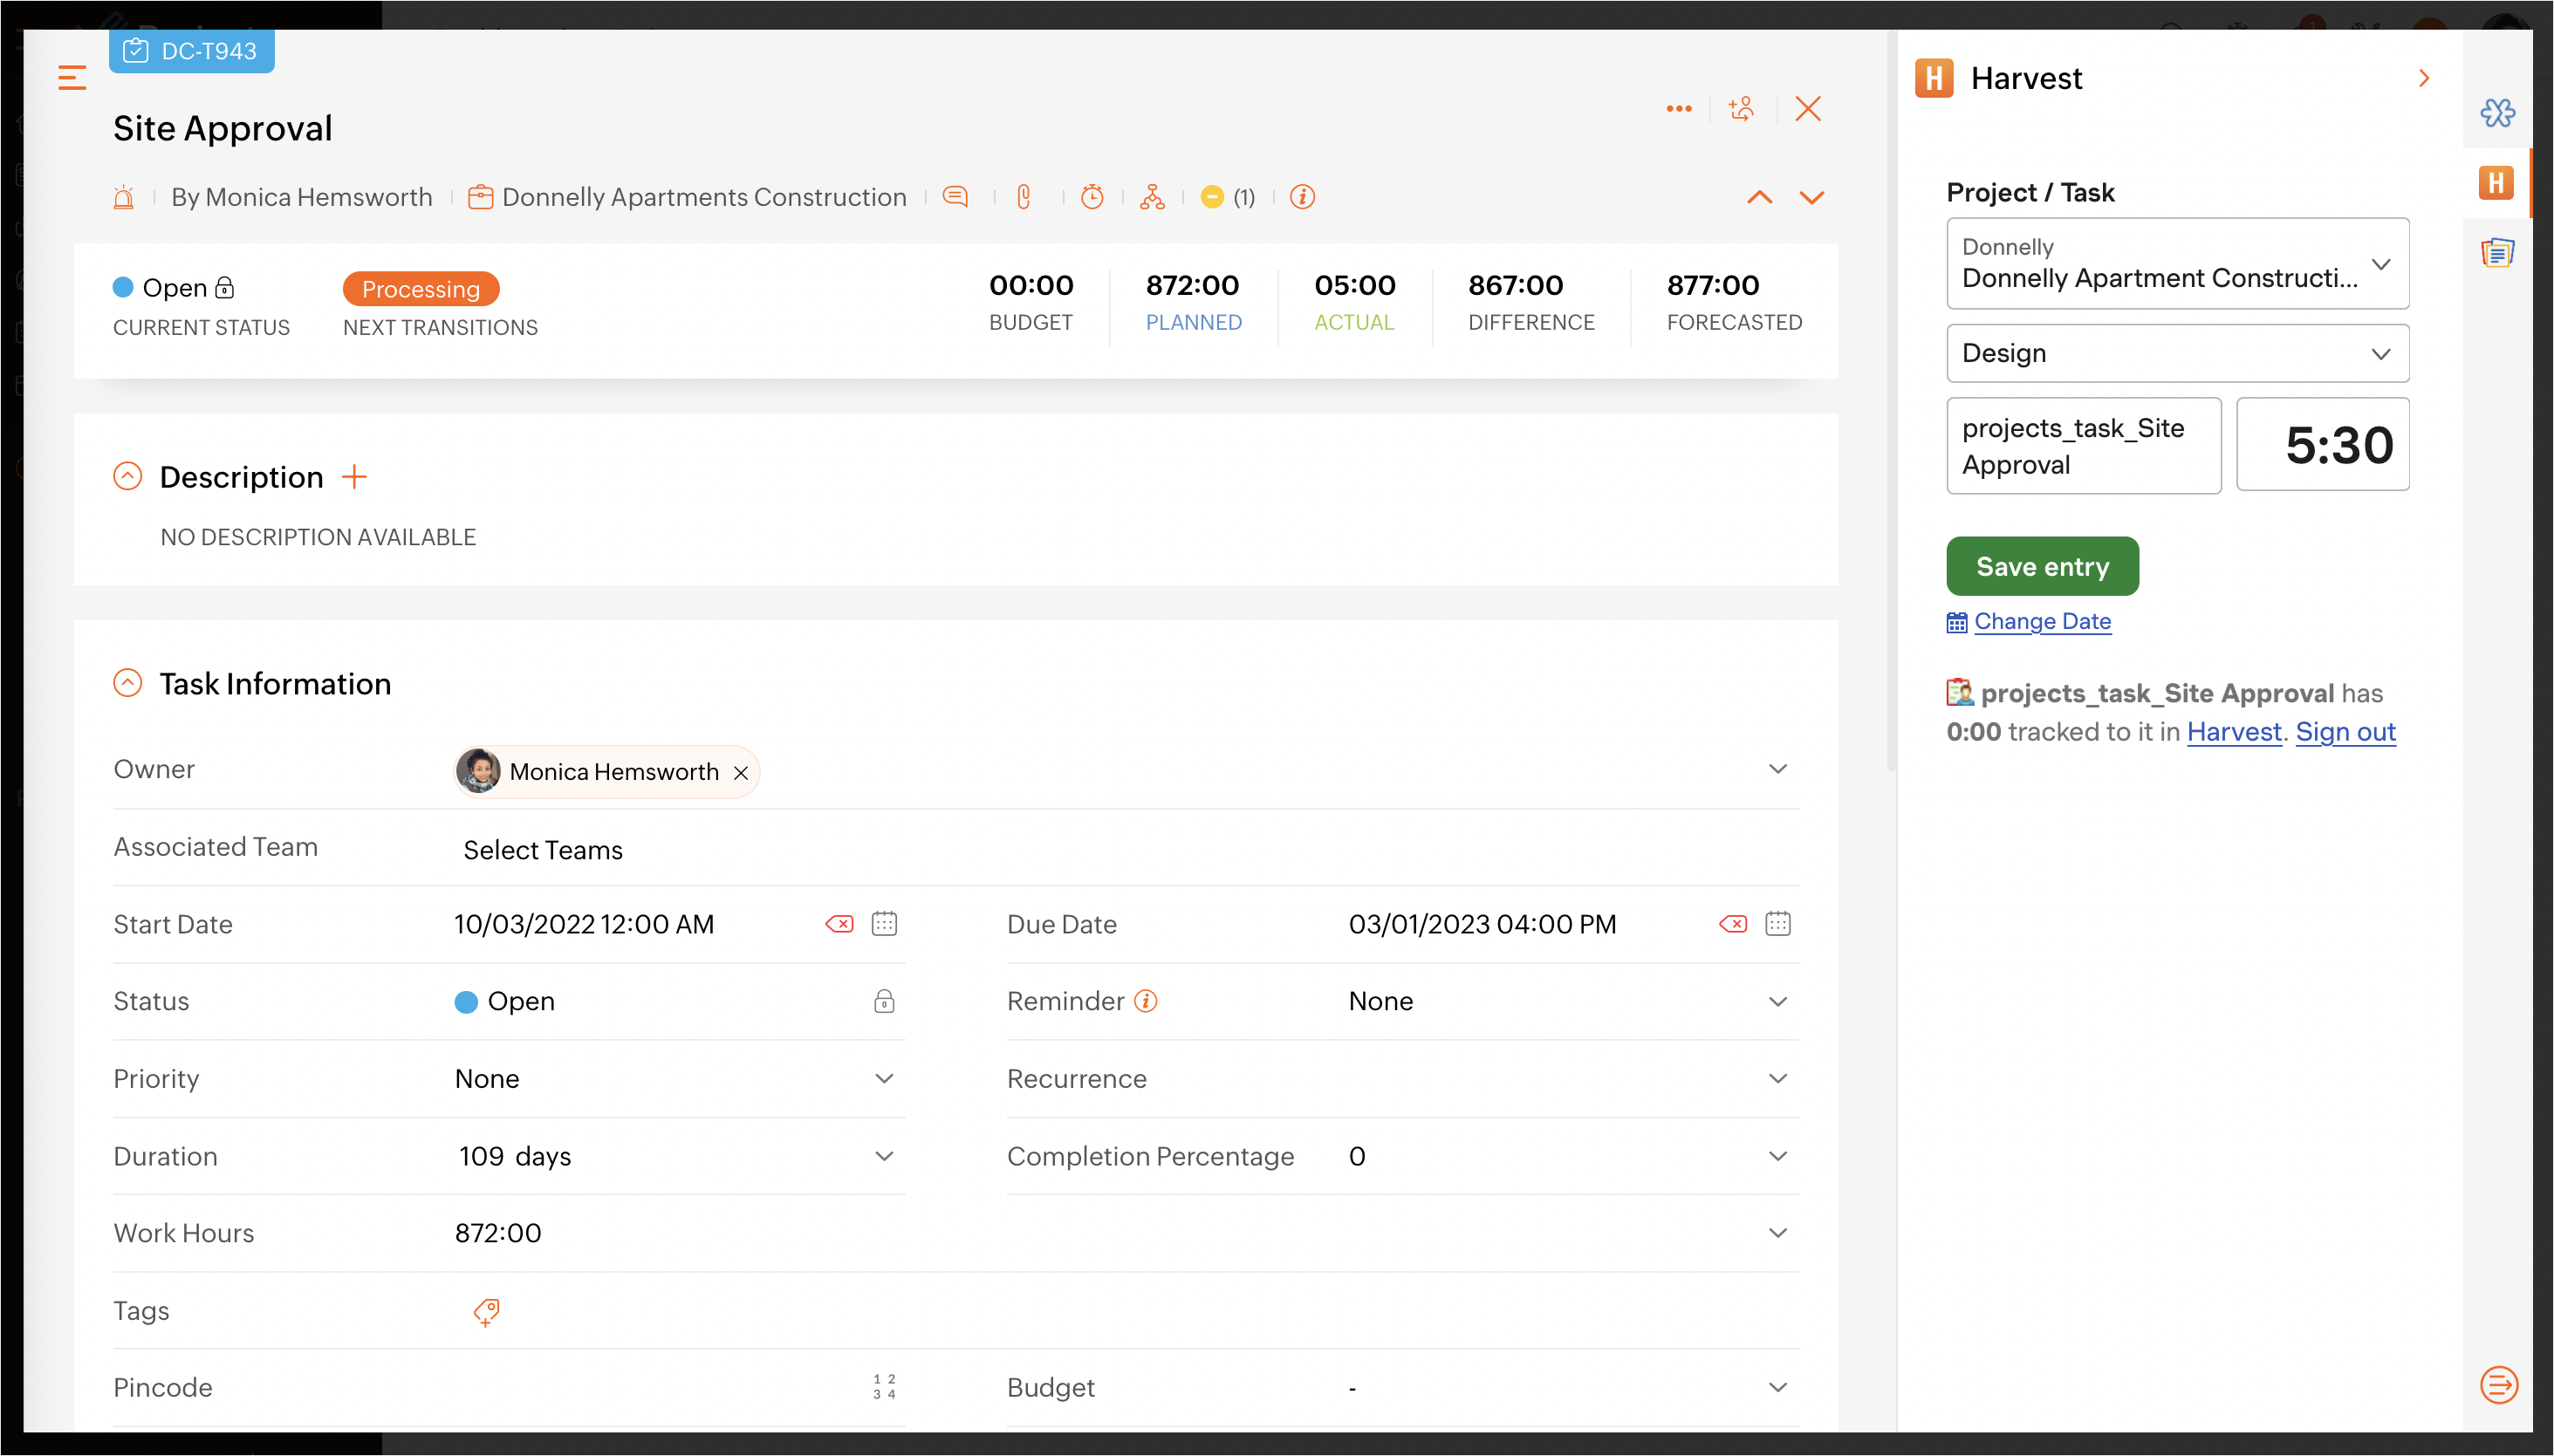
Task: Click the Processing transition button
Action: click(421, 289)
